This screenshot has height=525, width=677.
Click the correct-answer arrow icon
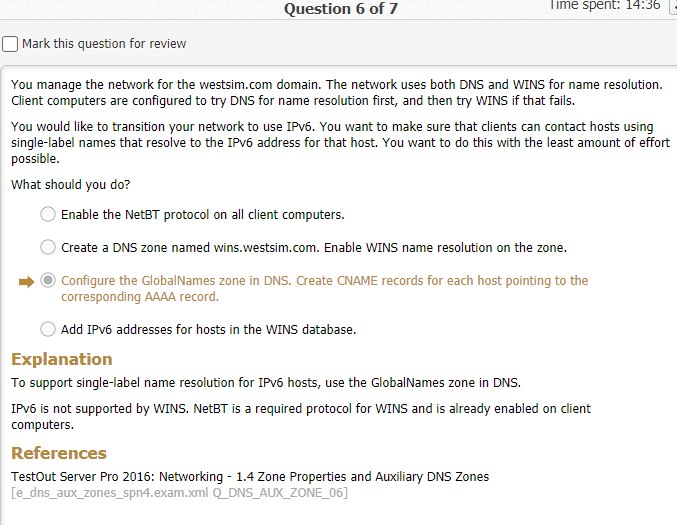coord(26,281)
